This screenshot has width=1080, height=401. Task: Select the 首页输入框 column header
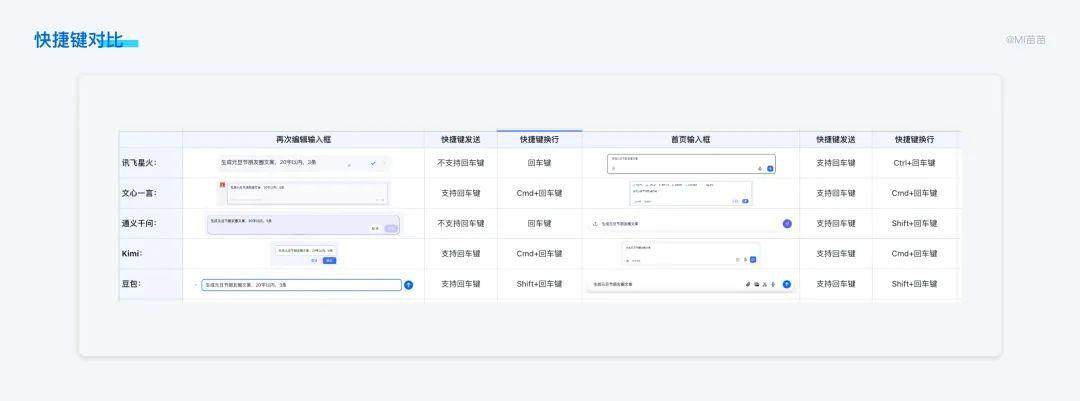tap(691, 139)
